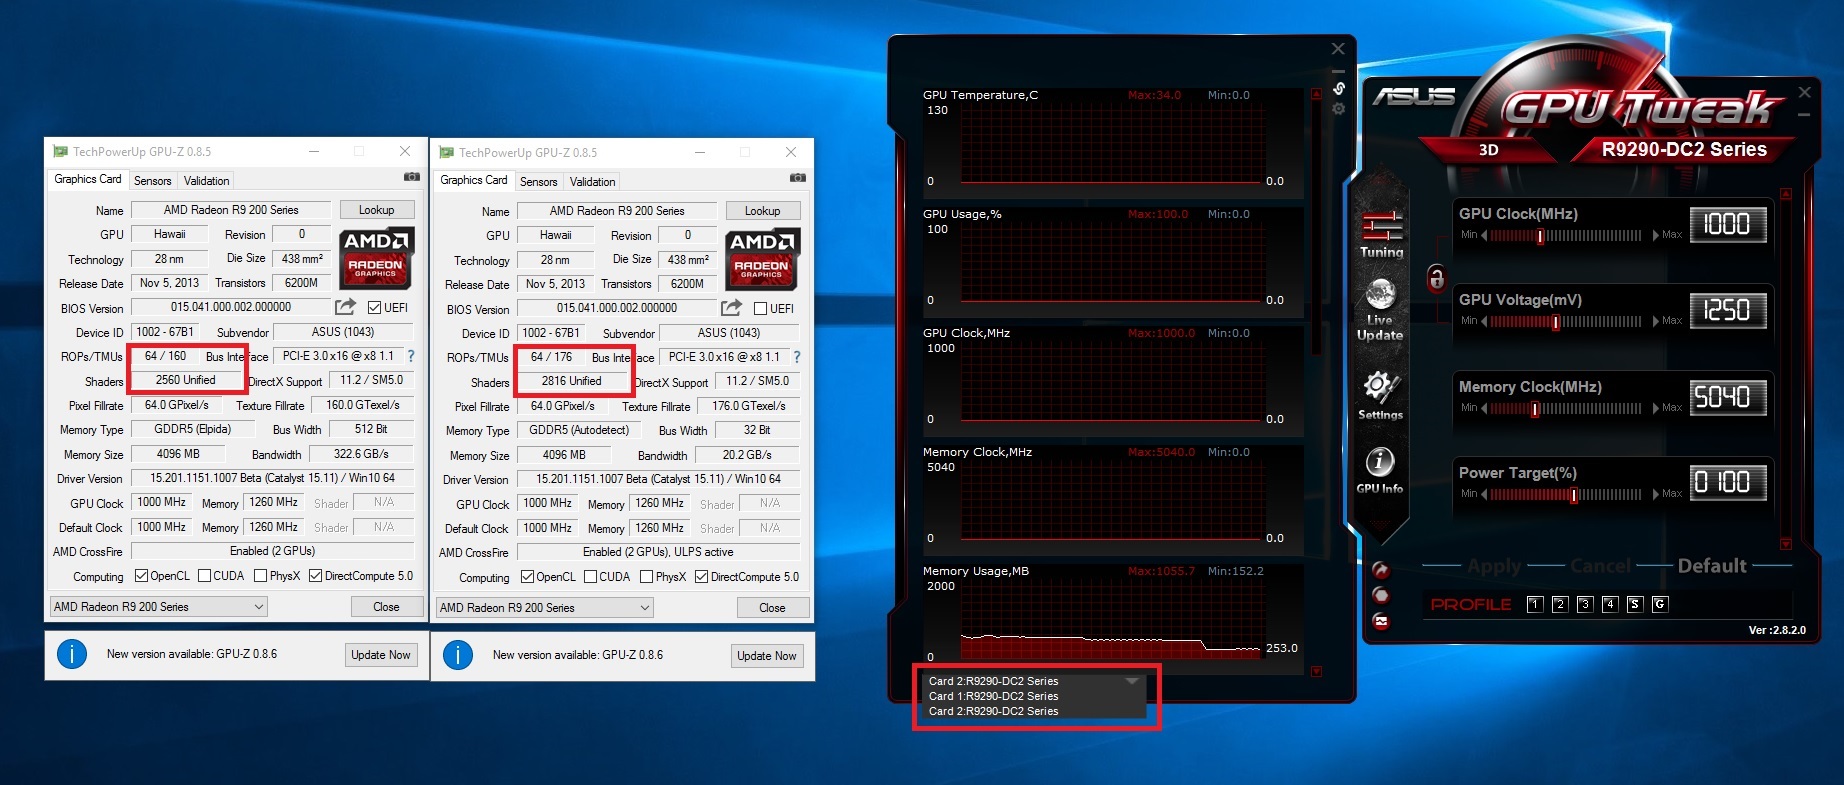Viewport: 1844px width, 785px height.
Task: Save BIOS icon in GPU-Z with UEFI checked
Action: (345, 307)
